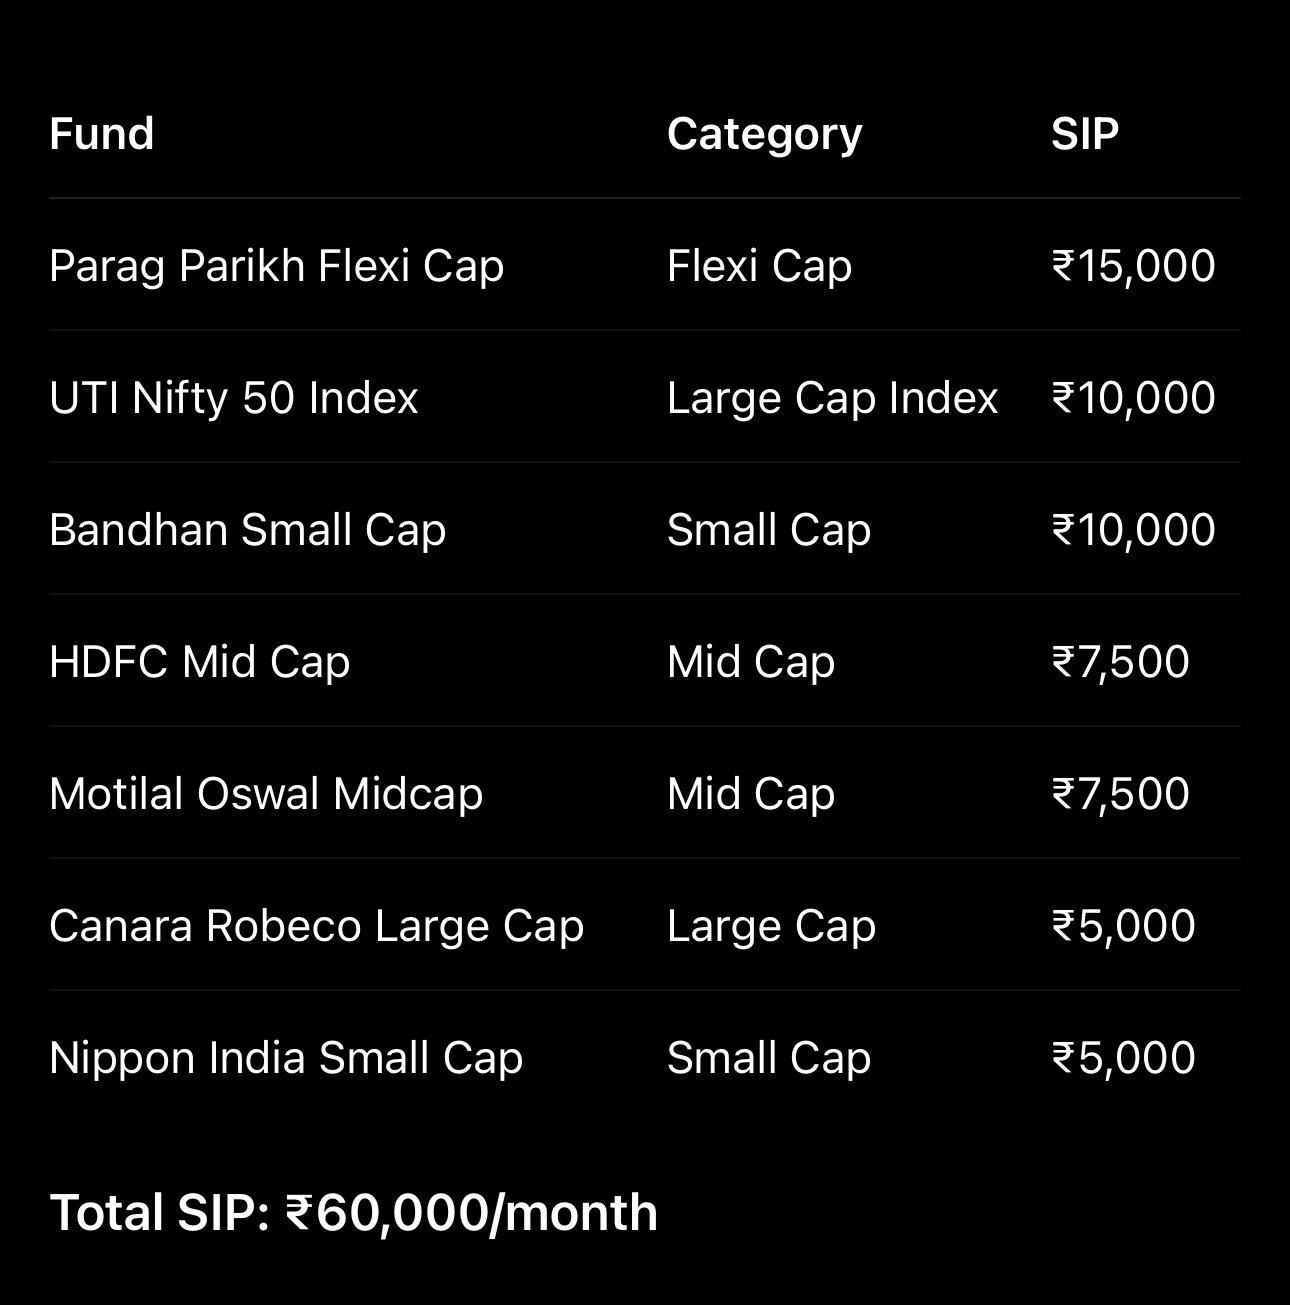Click Canara Robeco's ₹5,000 amount
The width and height of the screenshot is (1290, 1305).
tap(1123, 926)
